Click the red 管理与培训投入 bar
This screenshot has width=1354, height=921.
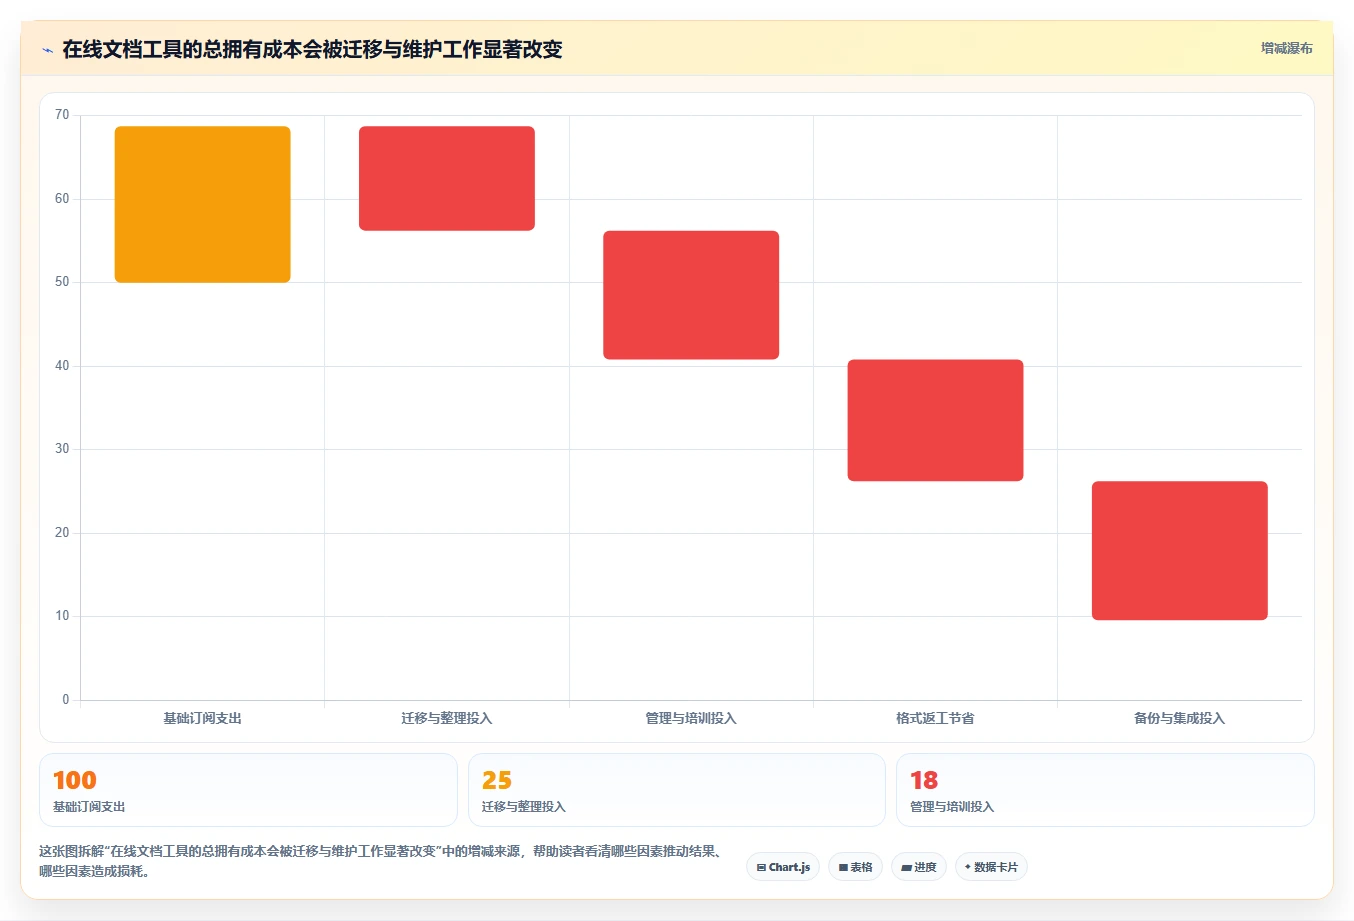tap(691, 295)
